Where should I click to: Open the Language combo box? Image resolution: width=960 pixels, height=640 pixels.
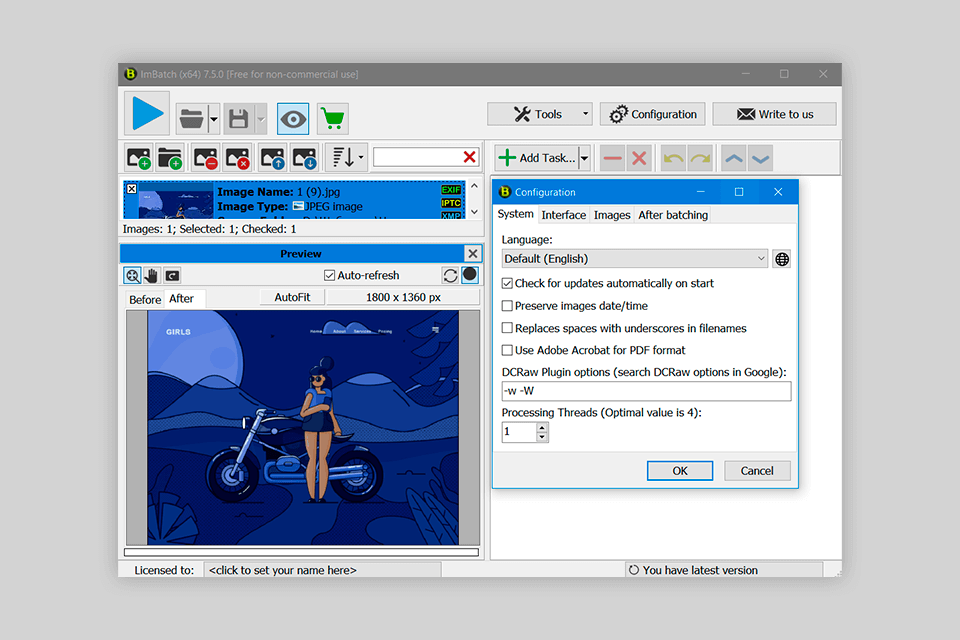(634, 258)
